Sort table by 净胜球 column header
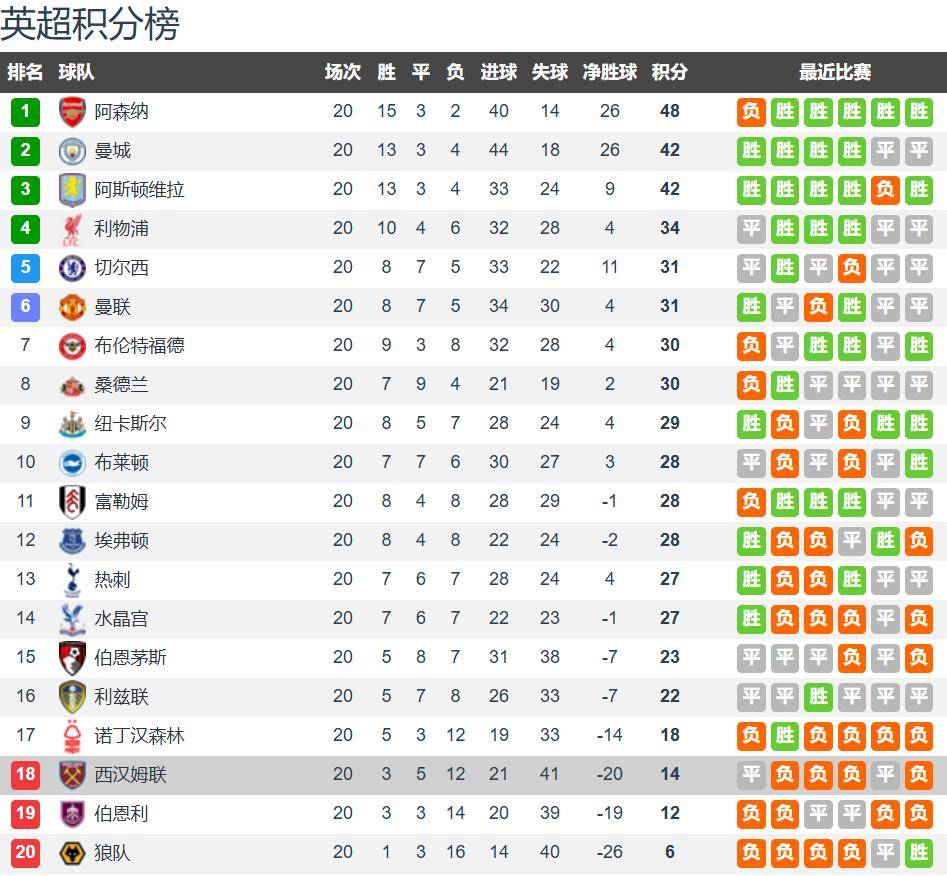947x876 pixels. click(x=610, y=72)
